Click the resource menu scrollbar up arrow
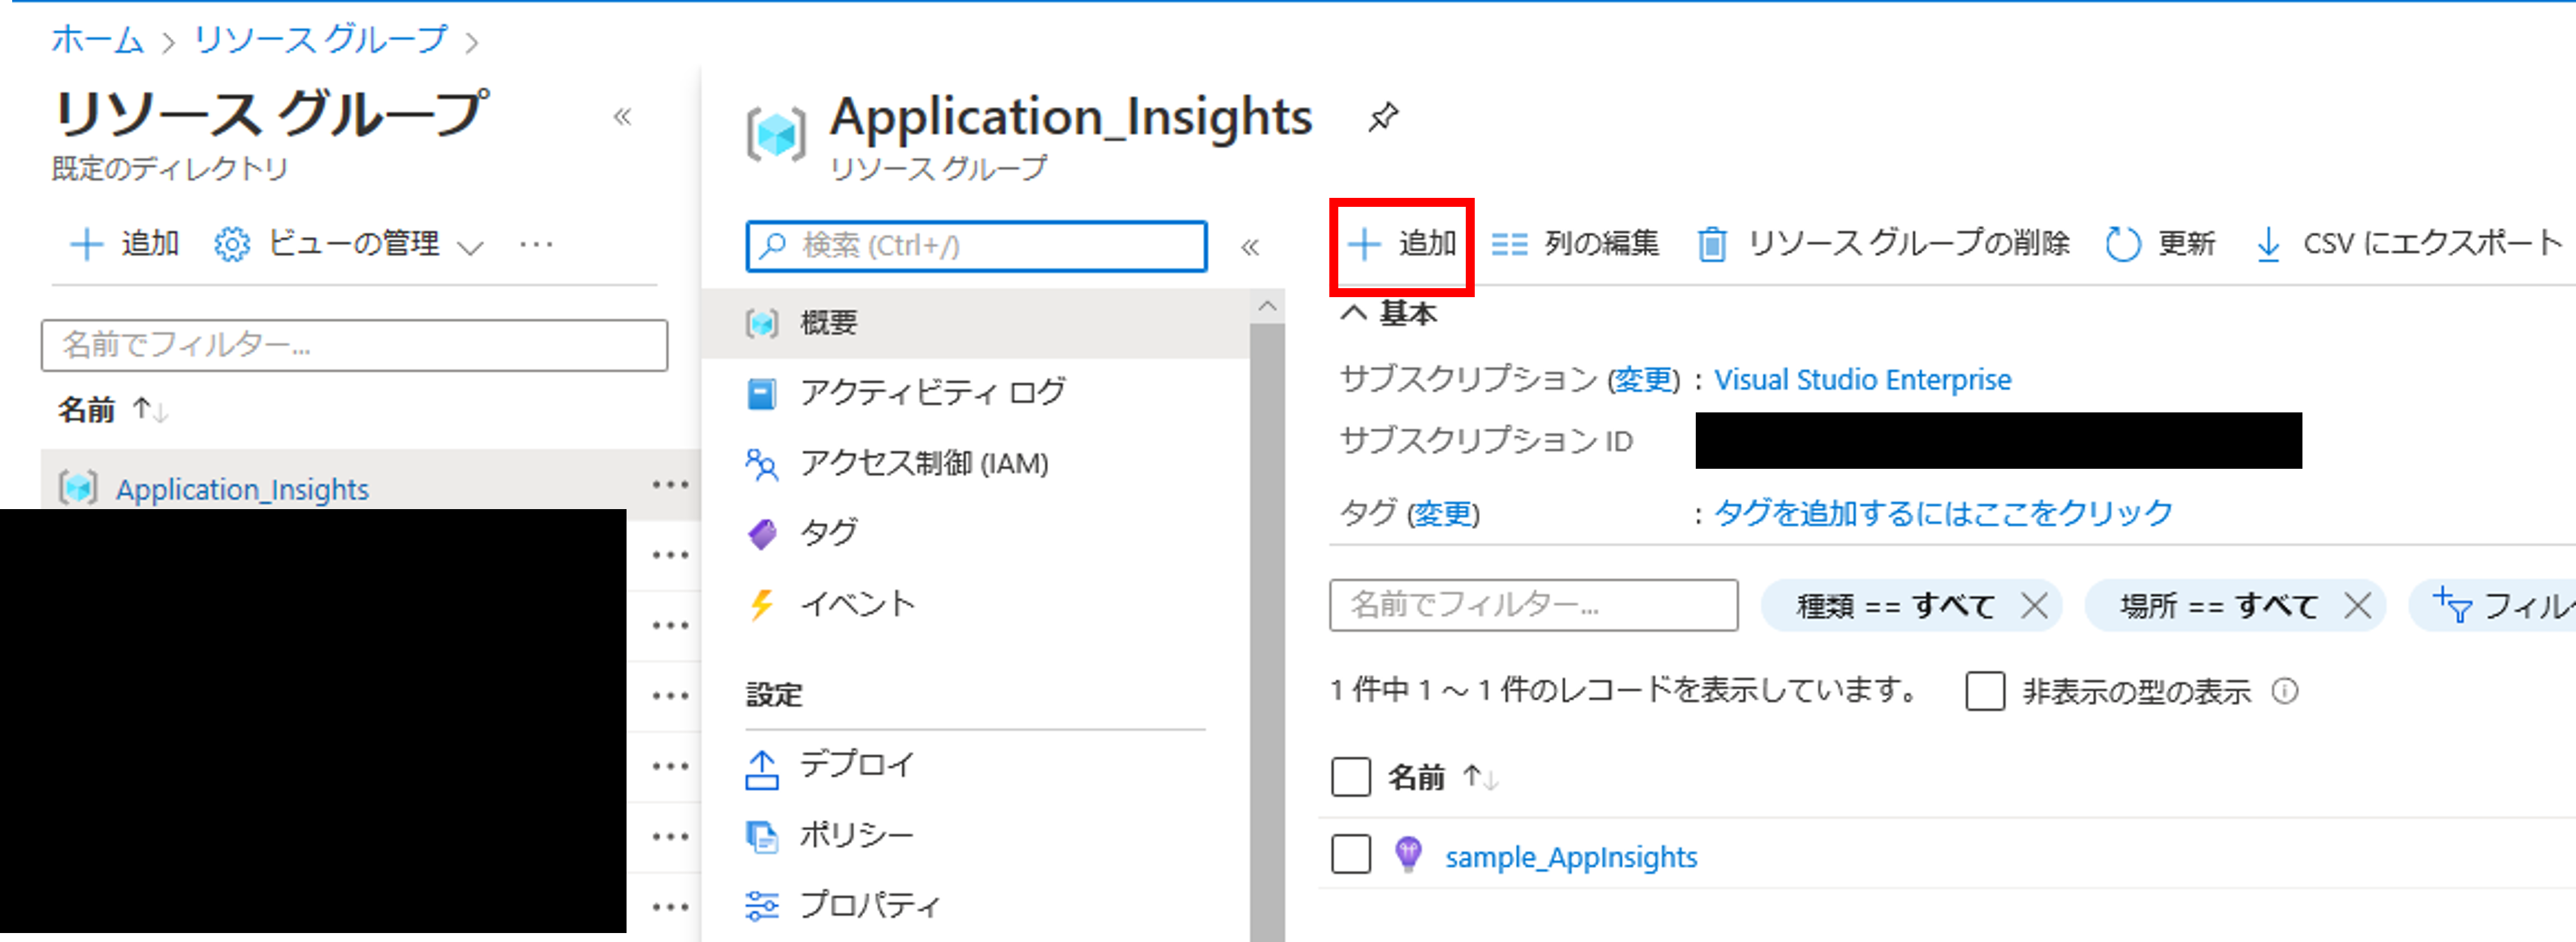 click(1267, 306)
